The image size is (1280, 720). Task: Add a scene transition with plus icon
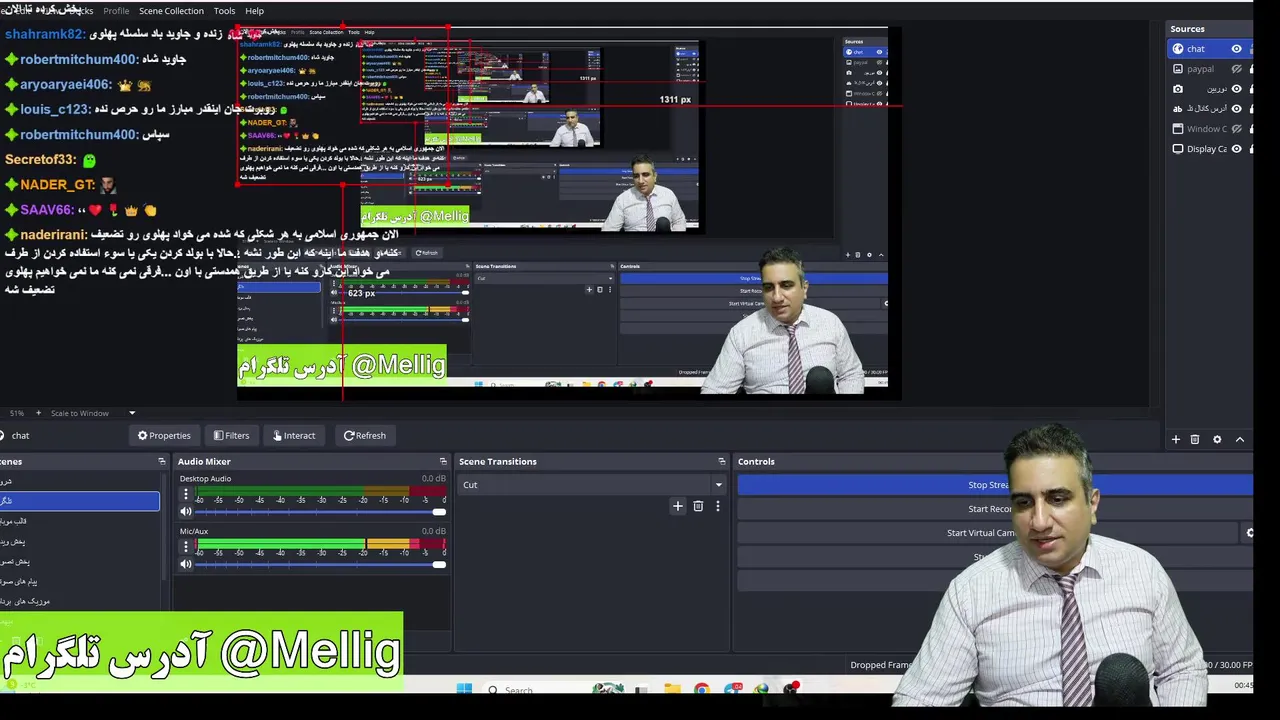tap(678, 506)
